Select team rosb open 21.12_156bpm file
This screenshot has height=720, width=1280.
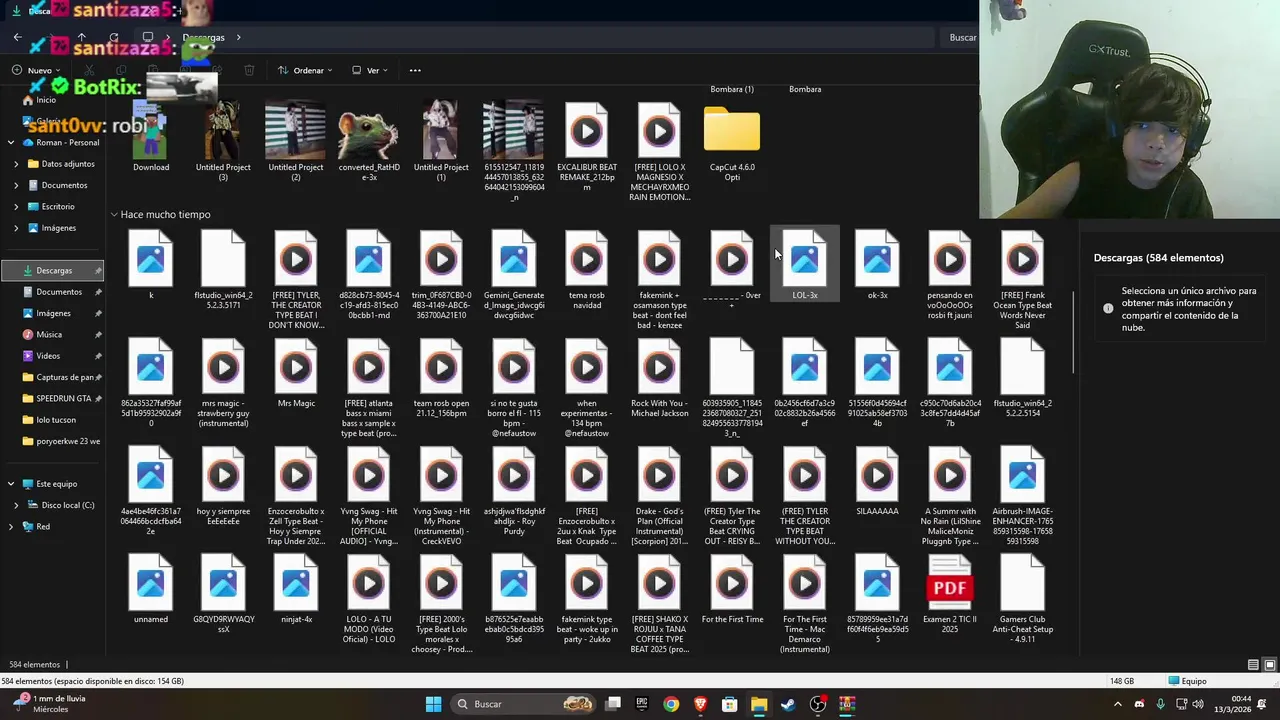click(441, 378)
